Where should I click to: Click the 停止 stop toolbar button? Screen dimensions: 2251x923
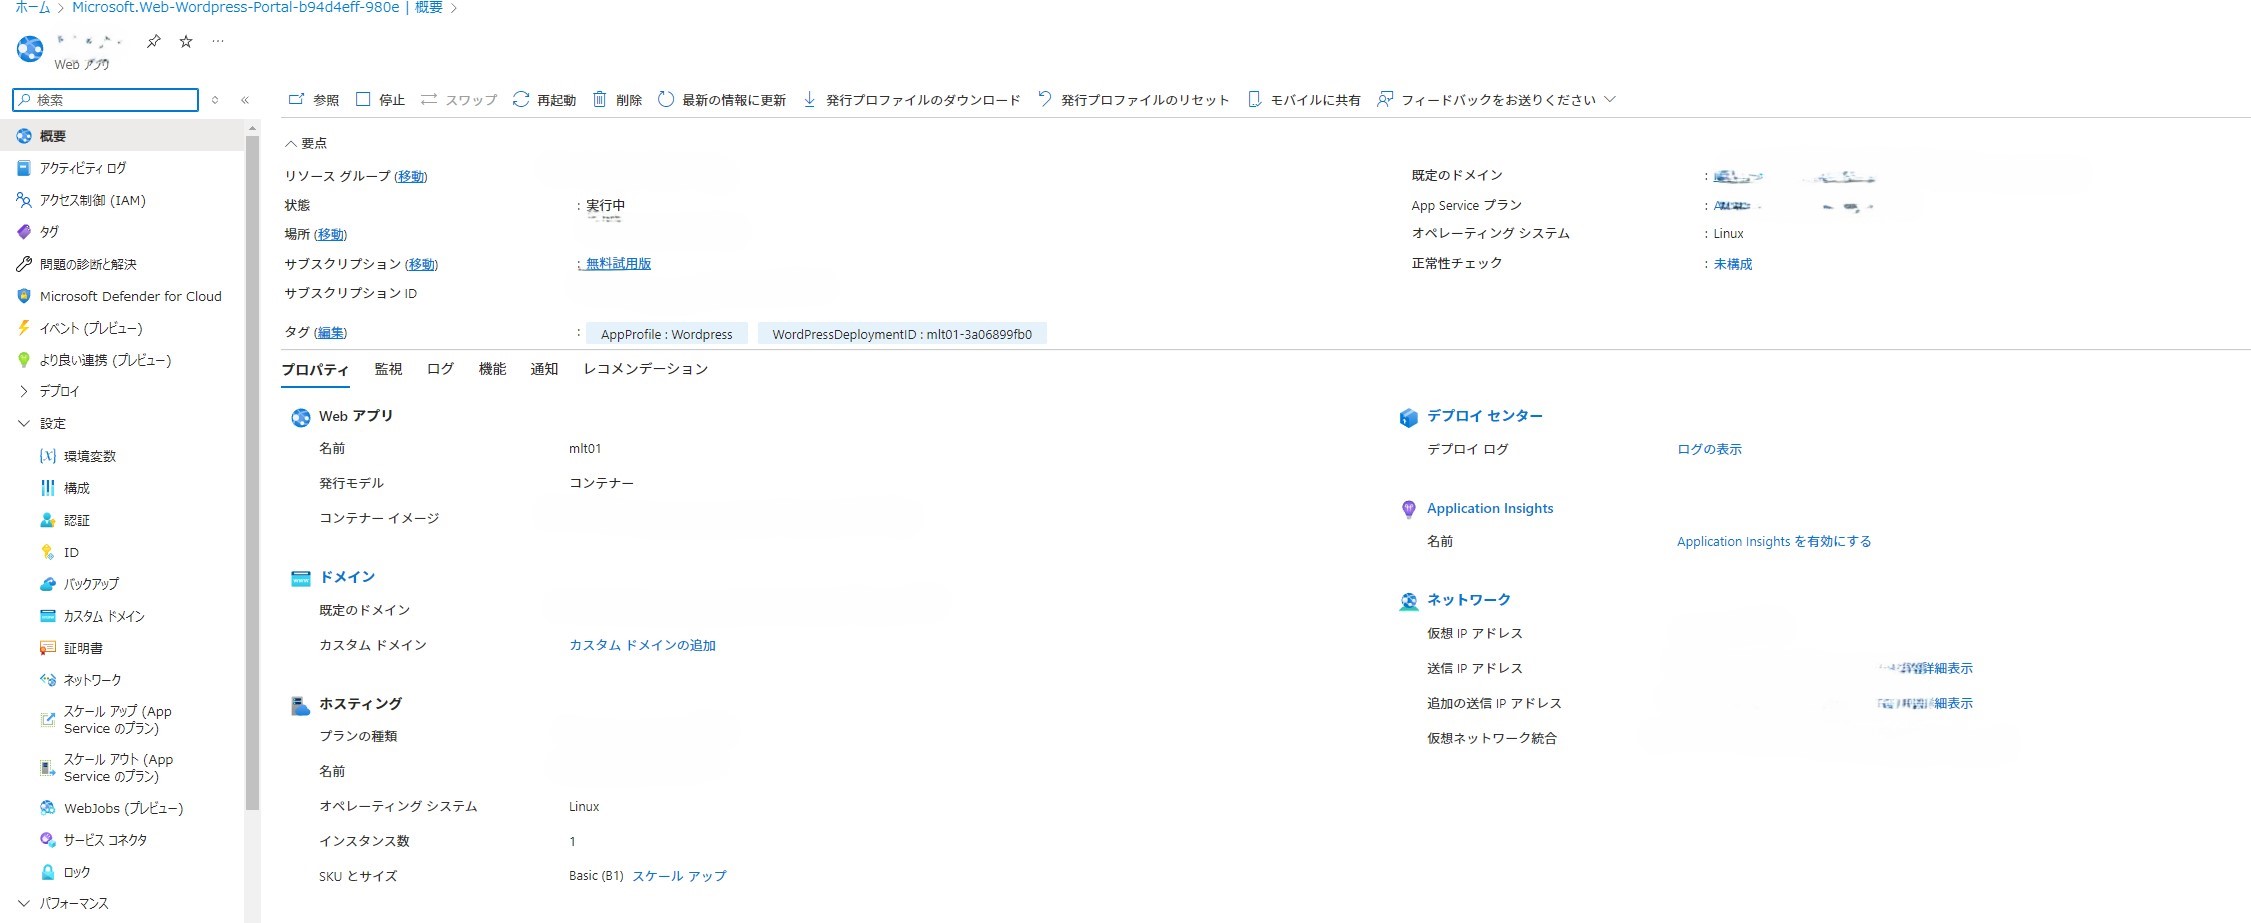coord(380,100)
